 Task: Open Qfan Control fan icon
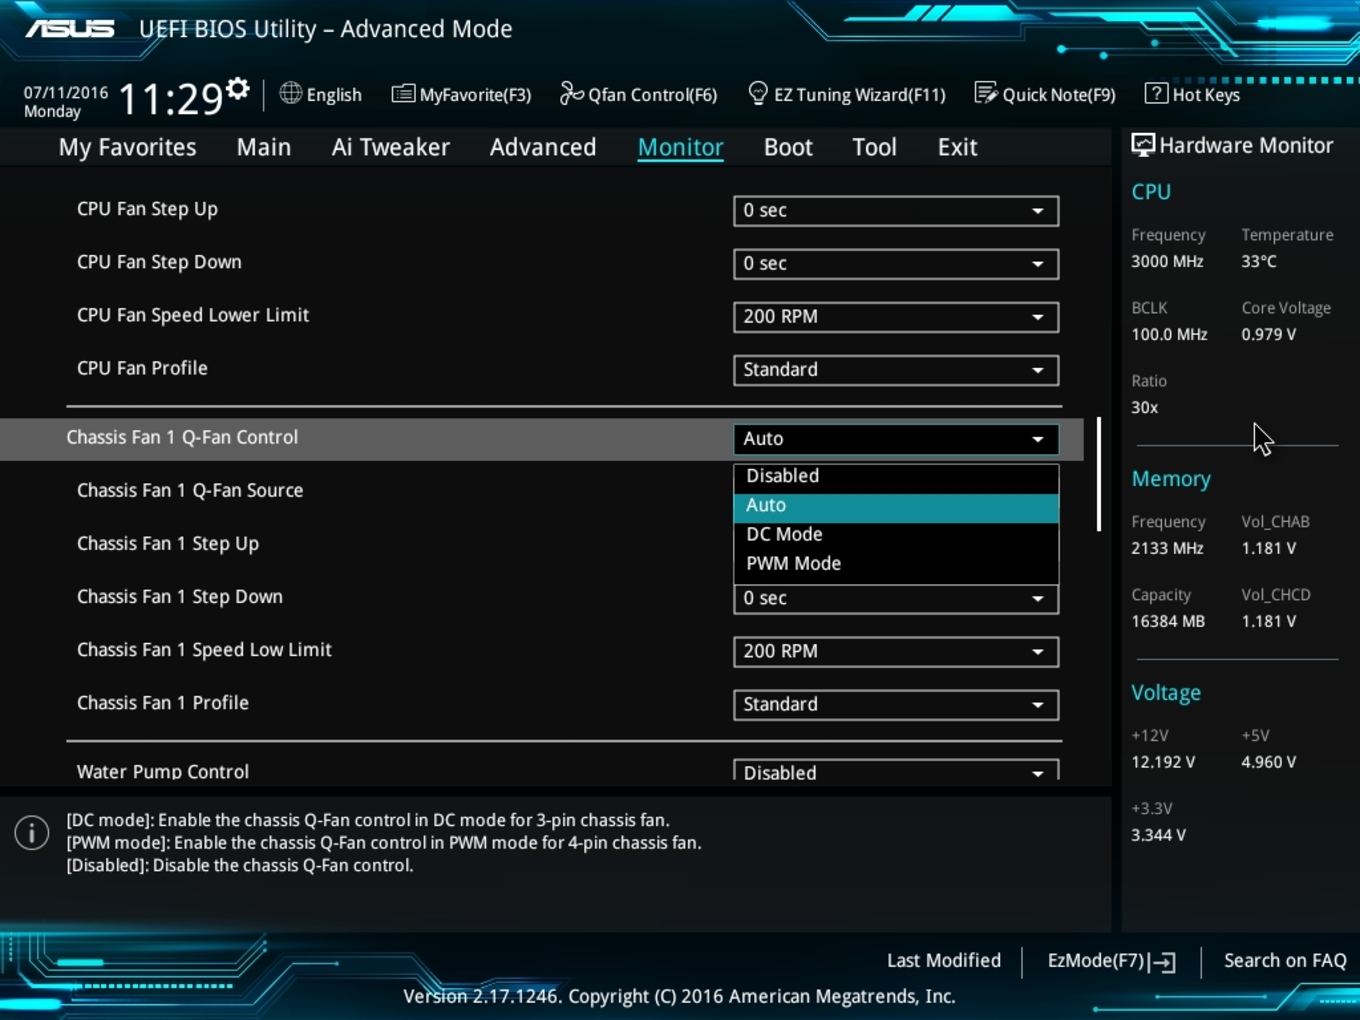tap(571, 93)
